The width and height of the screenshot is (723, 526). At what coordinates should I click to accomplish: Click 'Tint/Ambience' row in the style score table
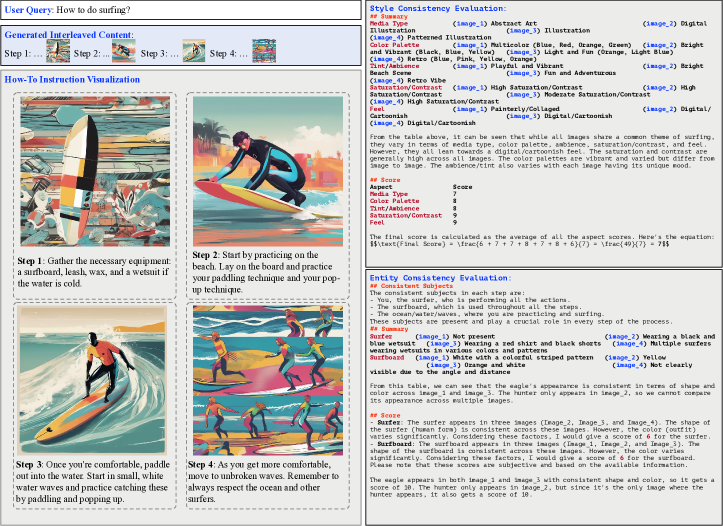413,208
